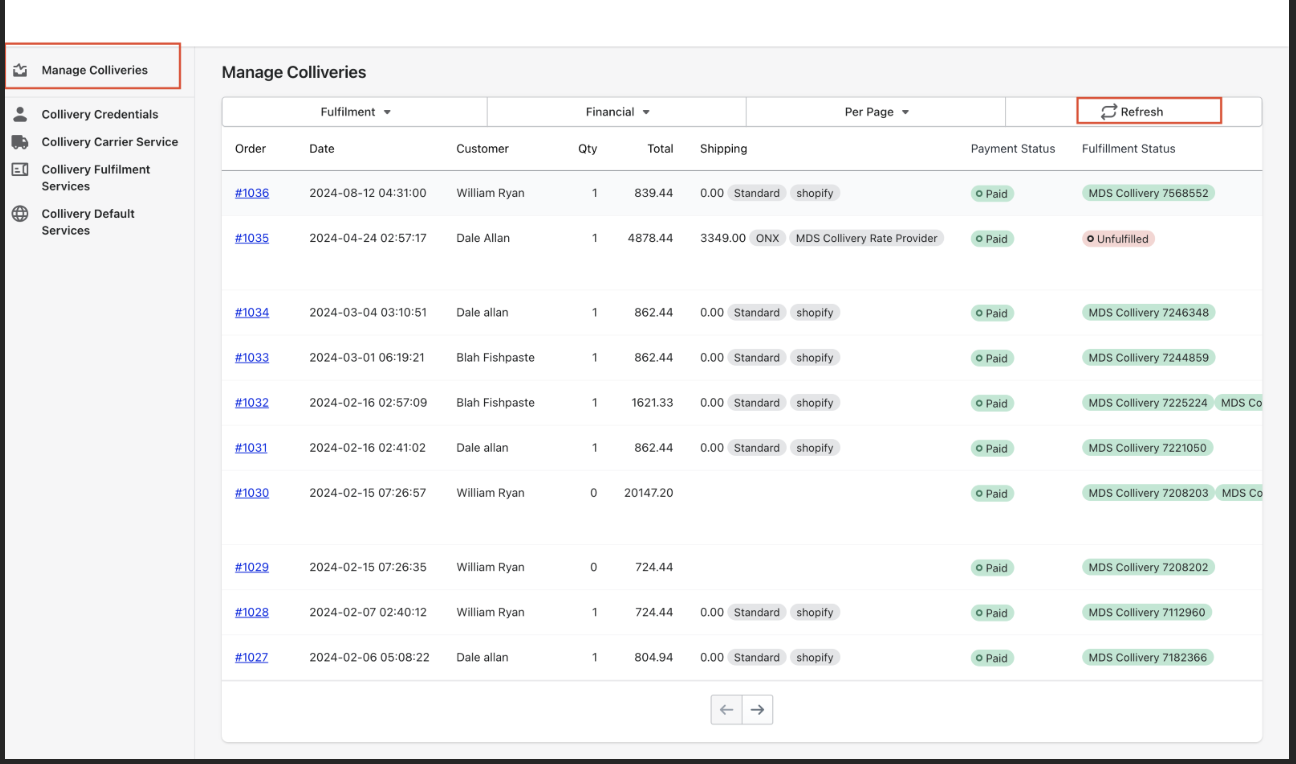Click the Manage Colliveries sidebar icon
Screen dimensions: 1296x764
(20, 71)
